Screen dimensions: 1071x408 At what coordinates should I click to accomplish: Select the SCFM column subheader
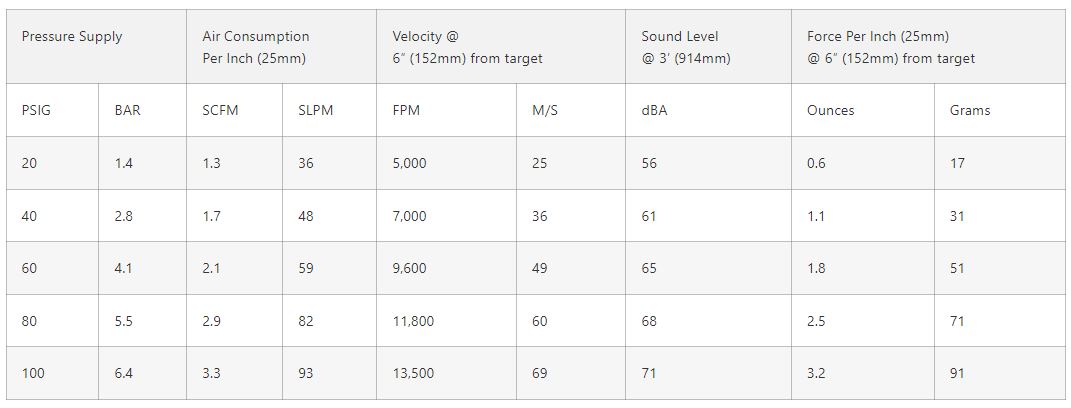point(220,110)
